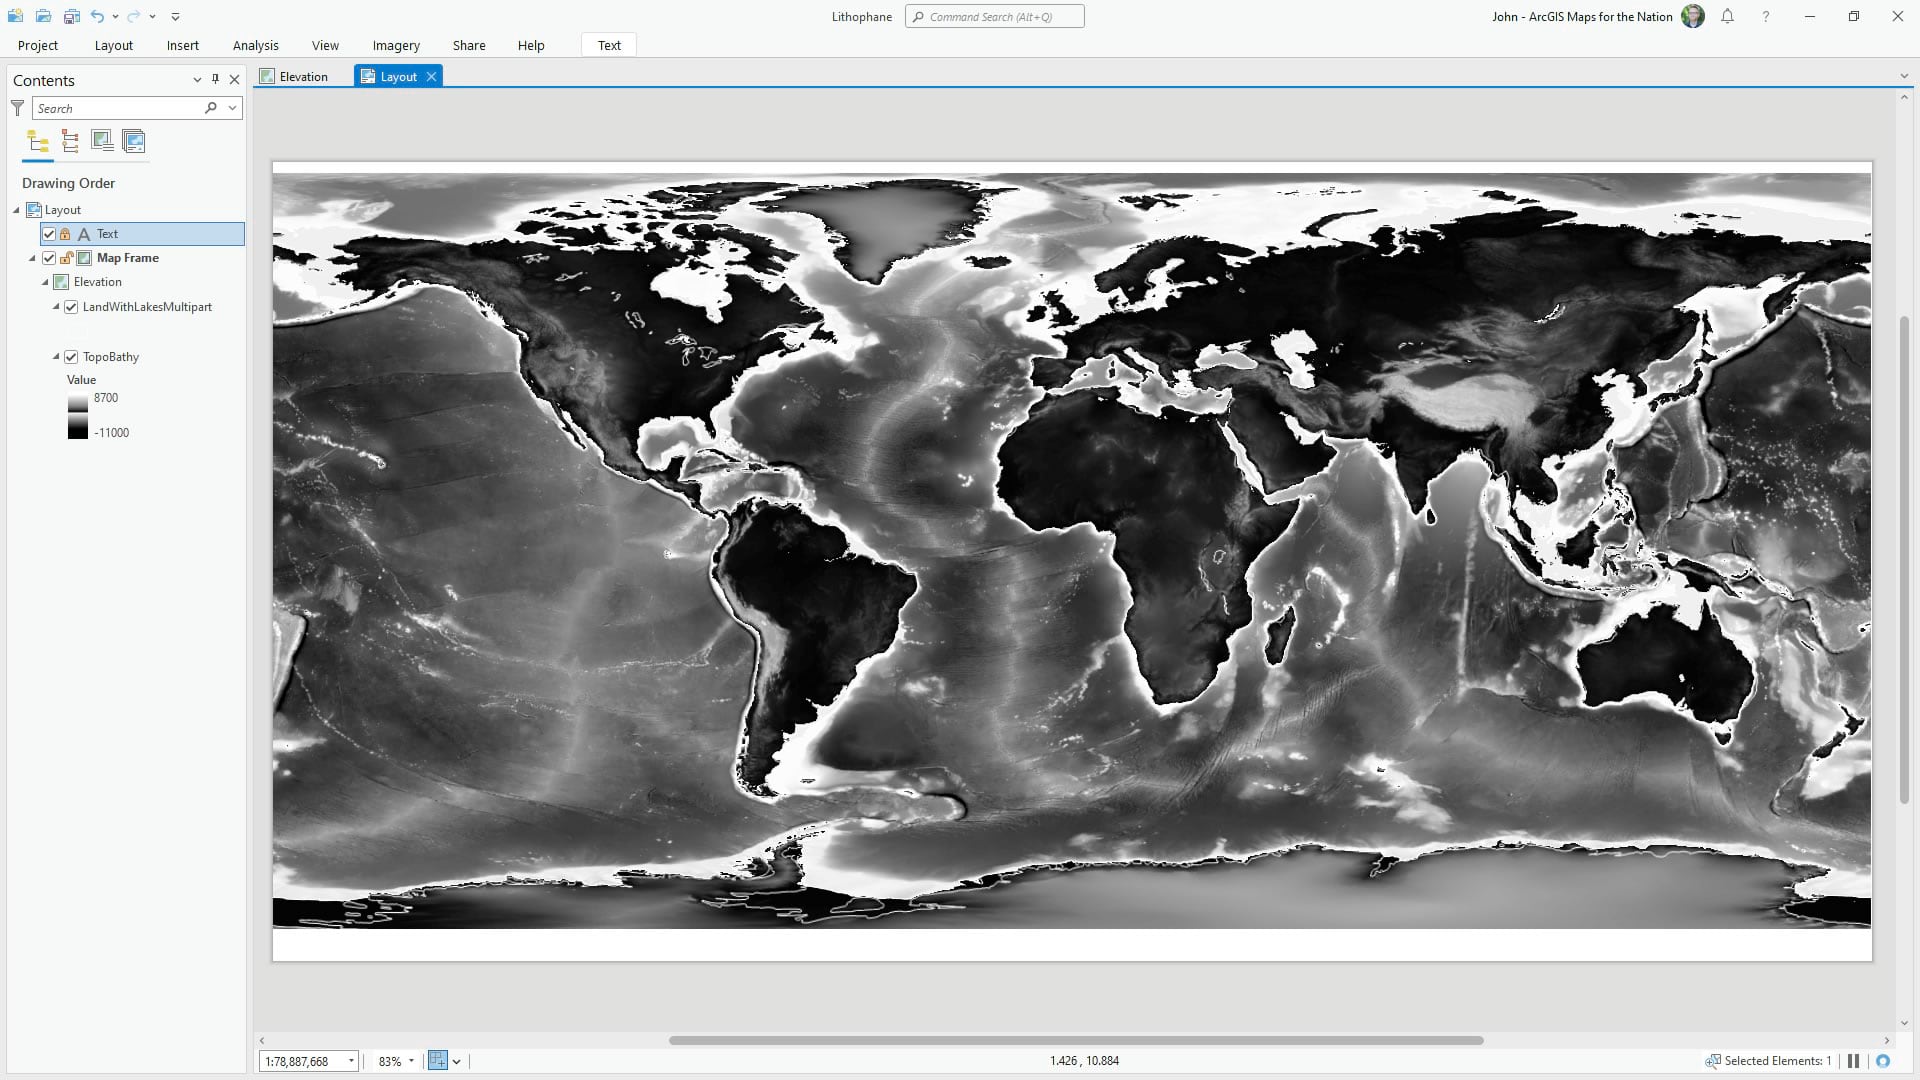Open the map scale dropdown in the status bar
Screen dimensions: 1920x1080
click(x=350, y=1061)
